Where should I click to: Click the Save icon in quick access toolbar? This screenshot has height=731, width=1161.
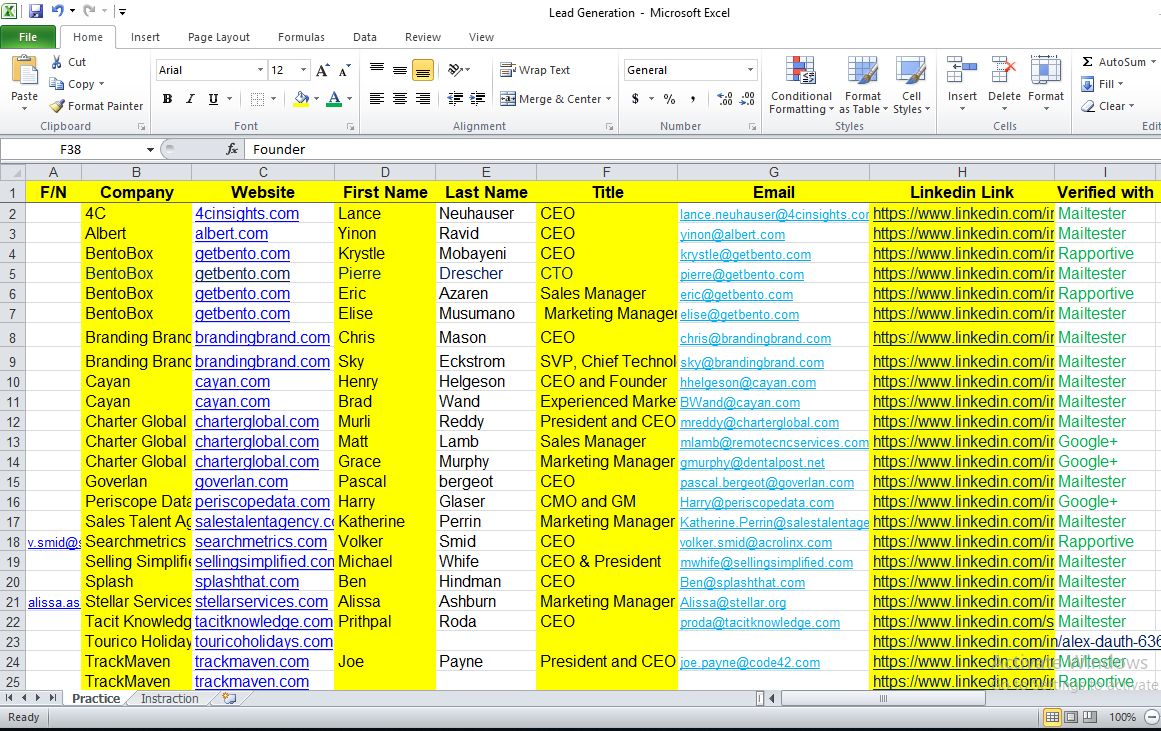(x=35, y=11)
